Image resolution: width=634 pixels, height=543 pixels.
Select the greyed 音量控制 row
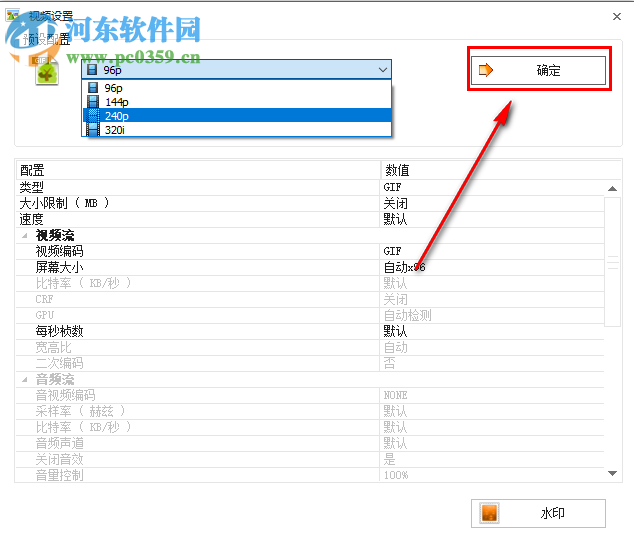click(310, 475)
